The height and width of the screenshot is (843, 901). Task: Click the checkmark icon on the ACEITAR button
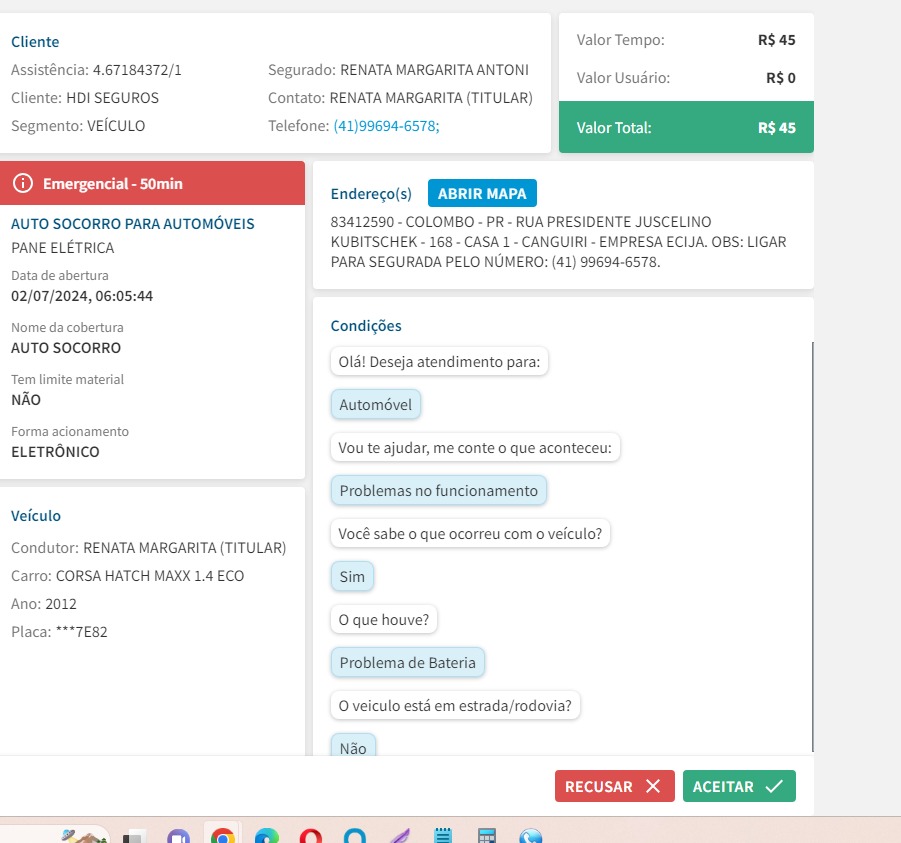[774, 786]
